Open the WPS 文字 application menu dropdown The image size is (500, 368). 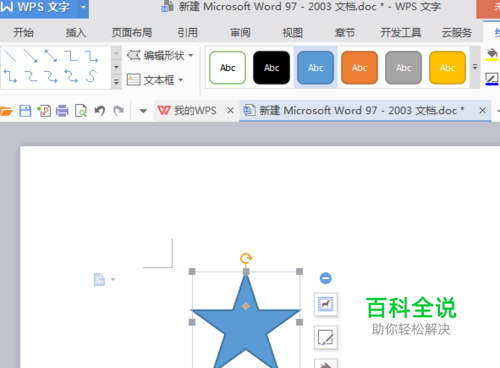tap(83, 7)
